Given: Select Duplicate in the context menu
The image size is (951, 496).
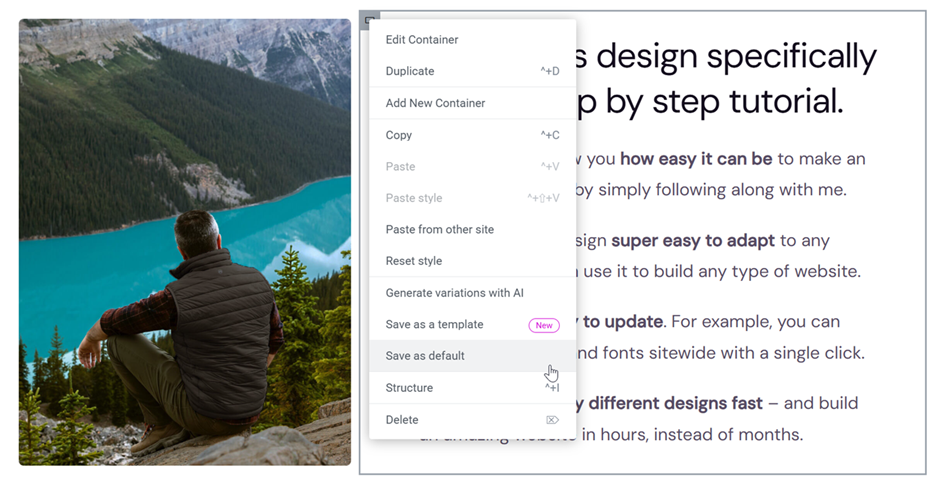Looking at the screenshot, I should (x=472, y=71).
